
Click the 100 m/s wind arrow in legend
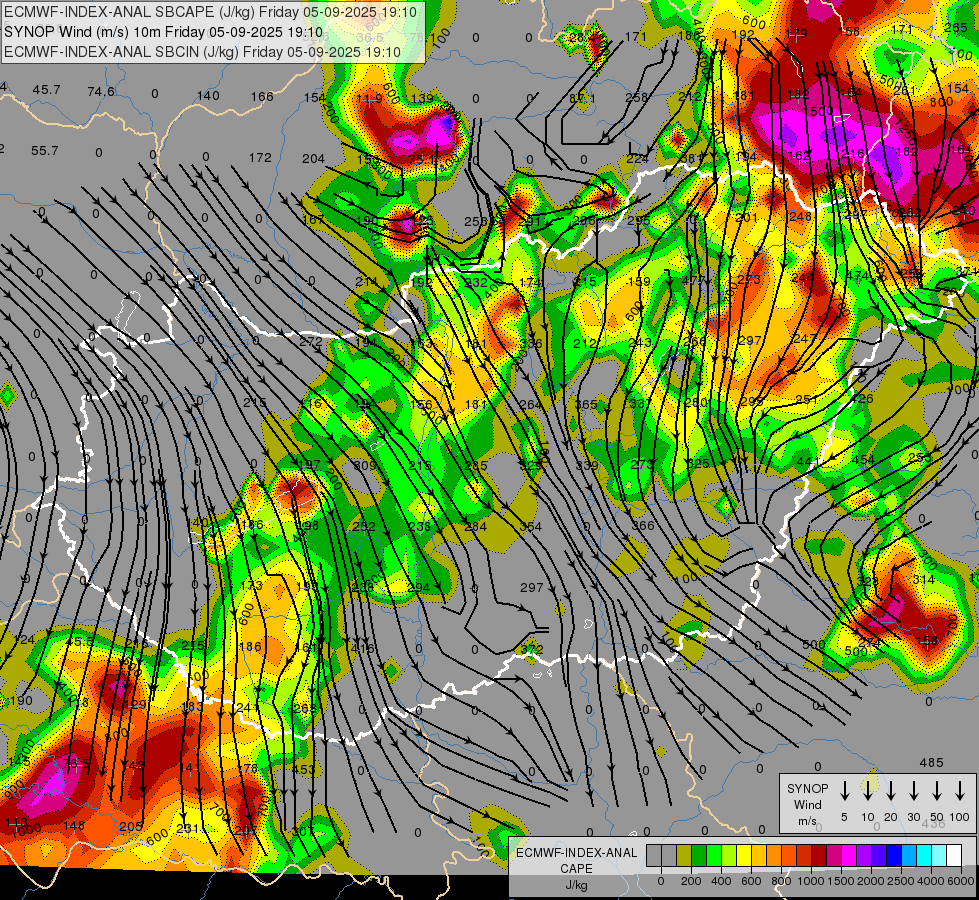coord(960,791)
